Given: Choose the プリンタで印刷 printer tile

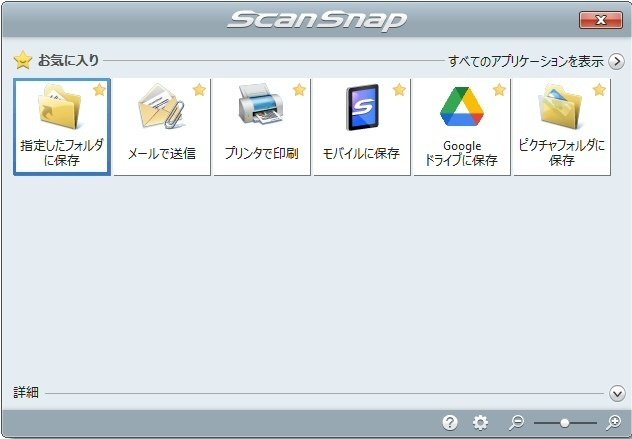Looking at the screenshot, I should point(262,127).
